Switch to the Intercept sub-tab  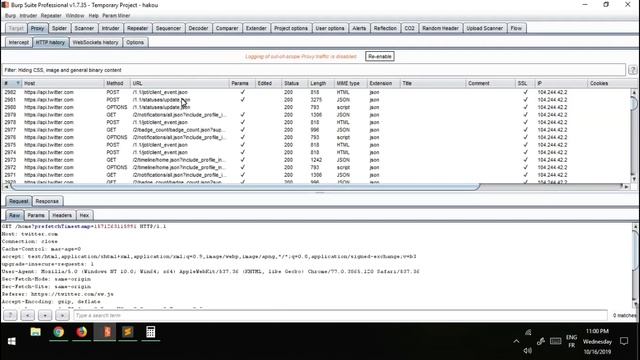click(x=19, y=42)
